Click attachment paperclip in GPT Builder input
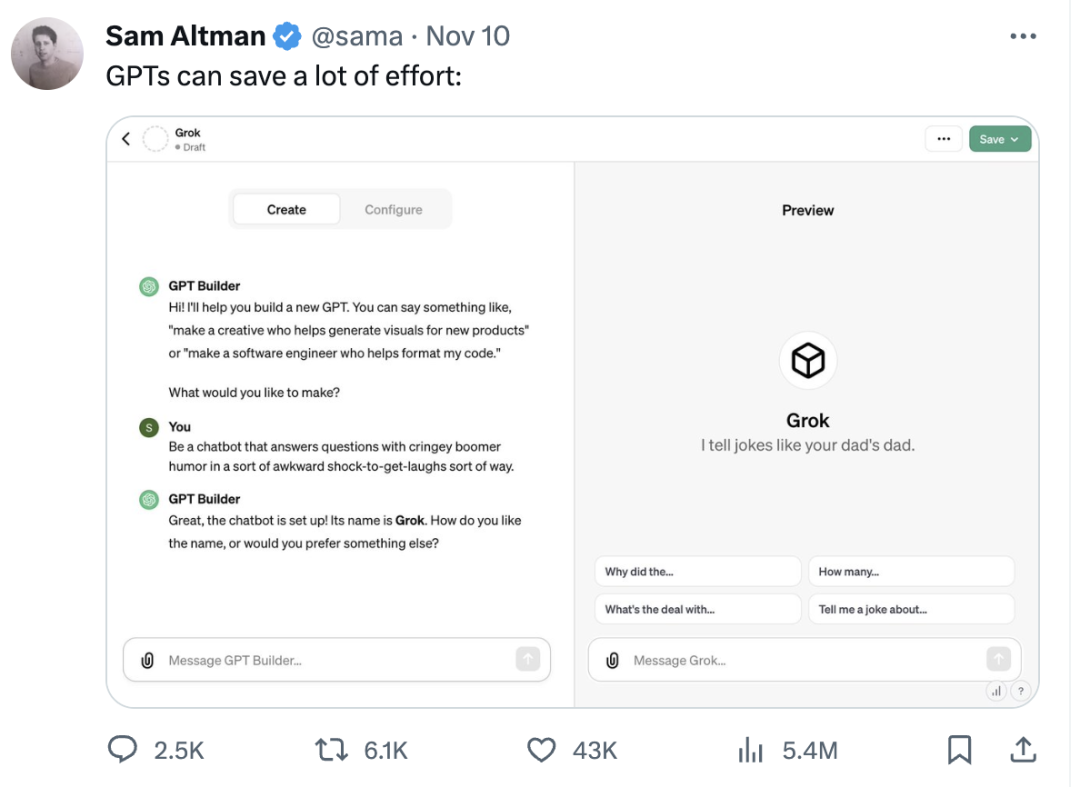Screen dimensions: 1080x787 point(148,660)
